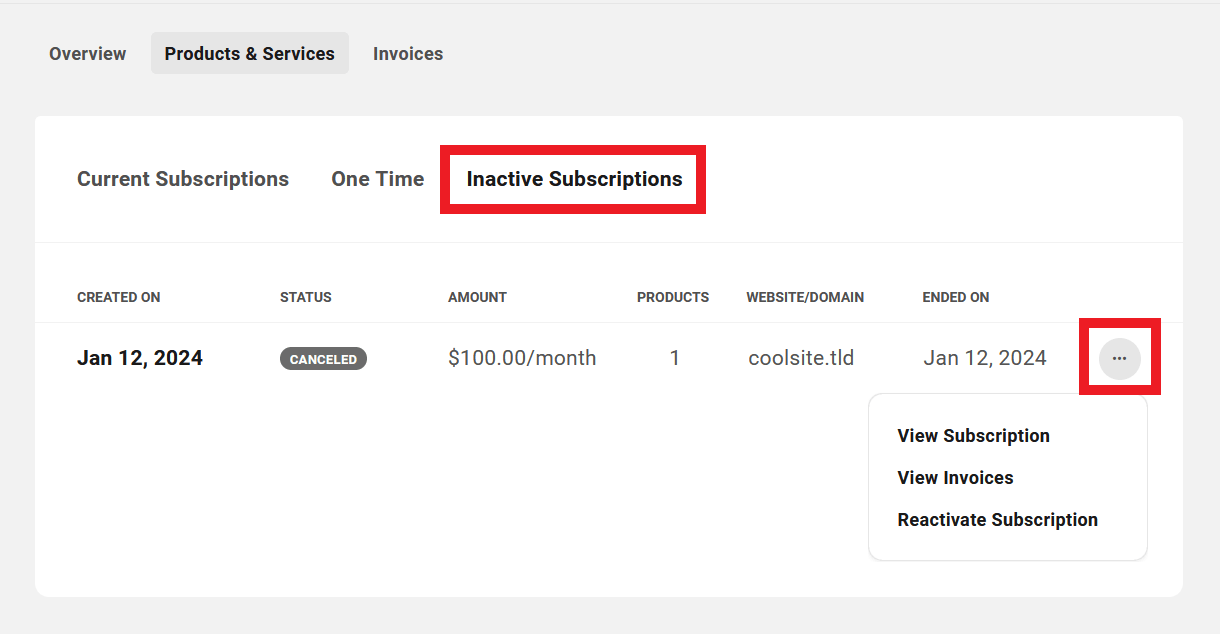
Task: Click the PRODUCTS column header
Action: click(x=672, y=297)
